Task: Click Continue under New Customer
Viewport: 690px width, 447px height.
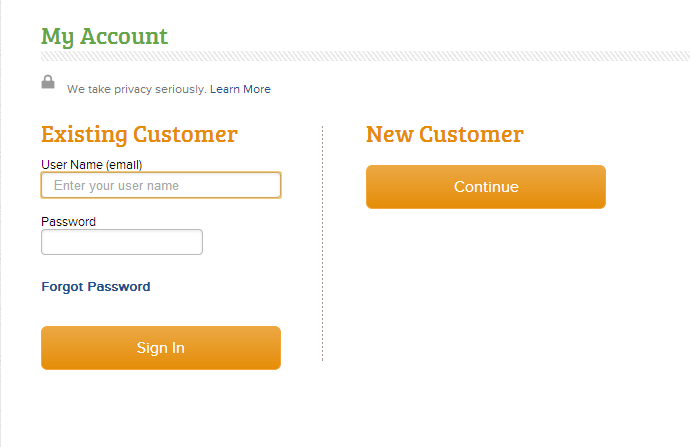Action: [486, 187]
